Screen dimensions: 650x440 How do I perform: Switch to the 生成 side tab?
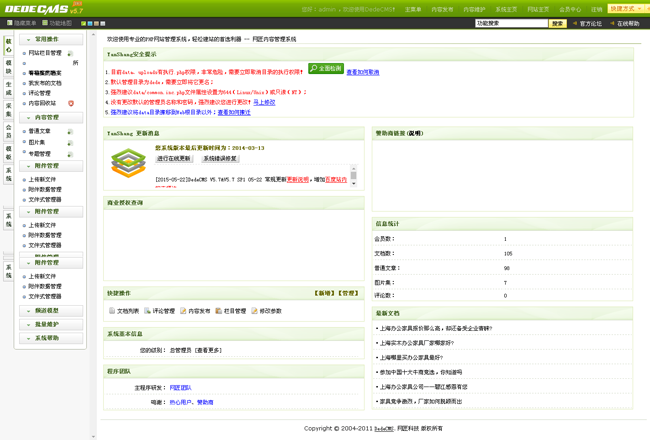coord(9,89)
